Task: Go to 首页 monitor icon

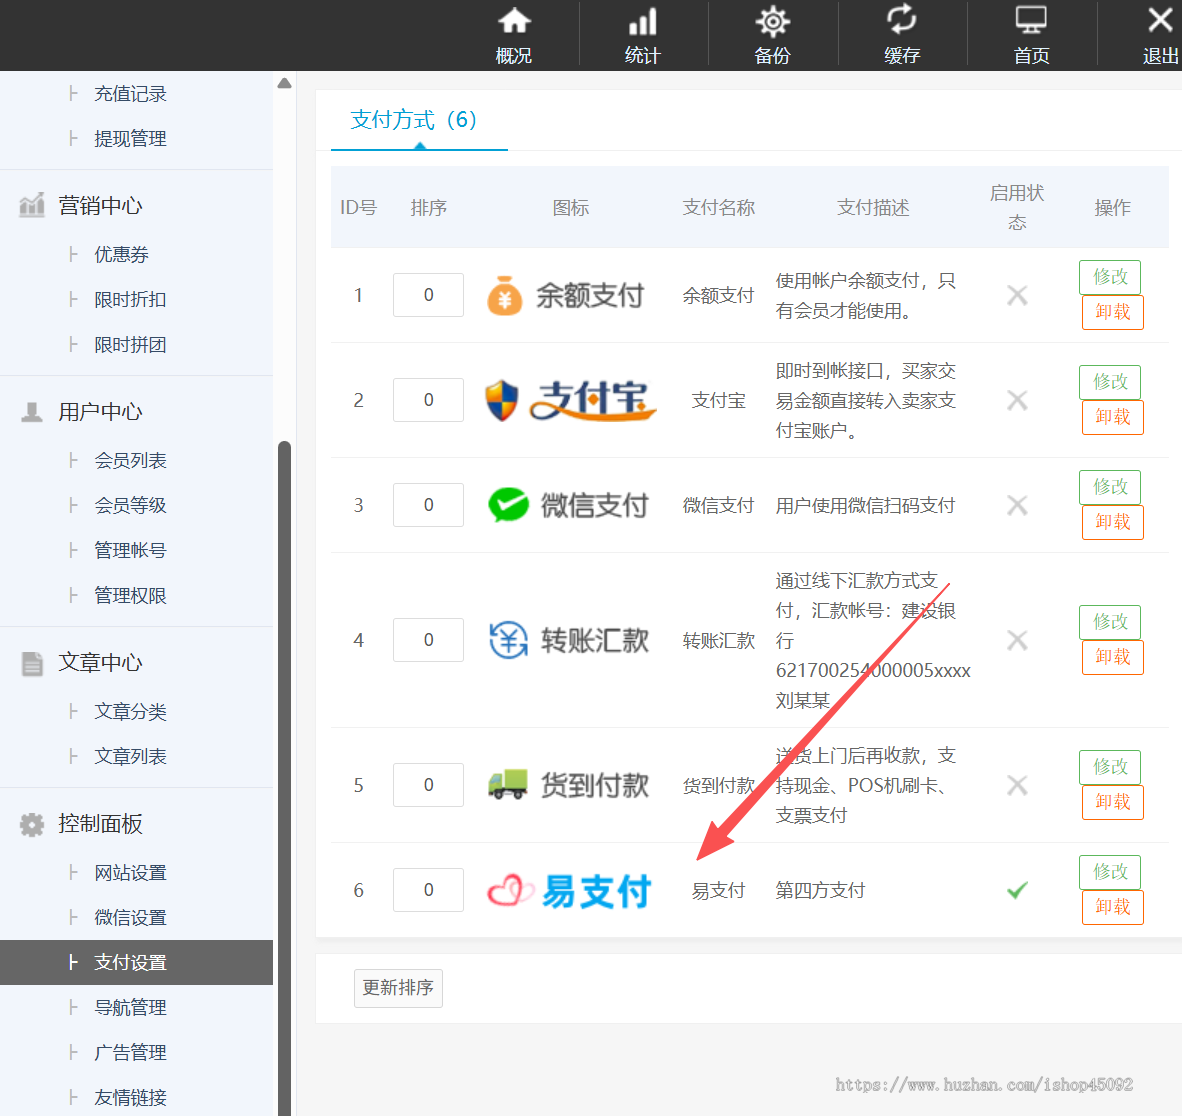Action: [x=1031, y=20]
